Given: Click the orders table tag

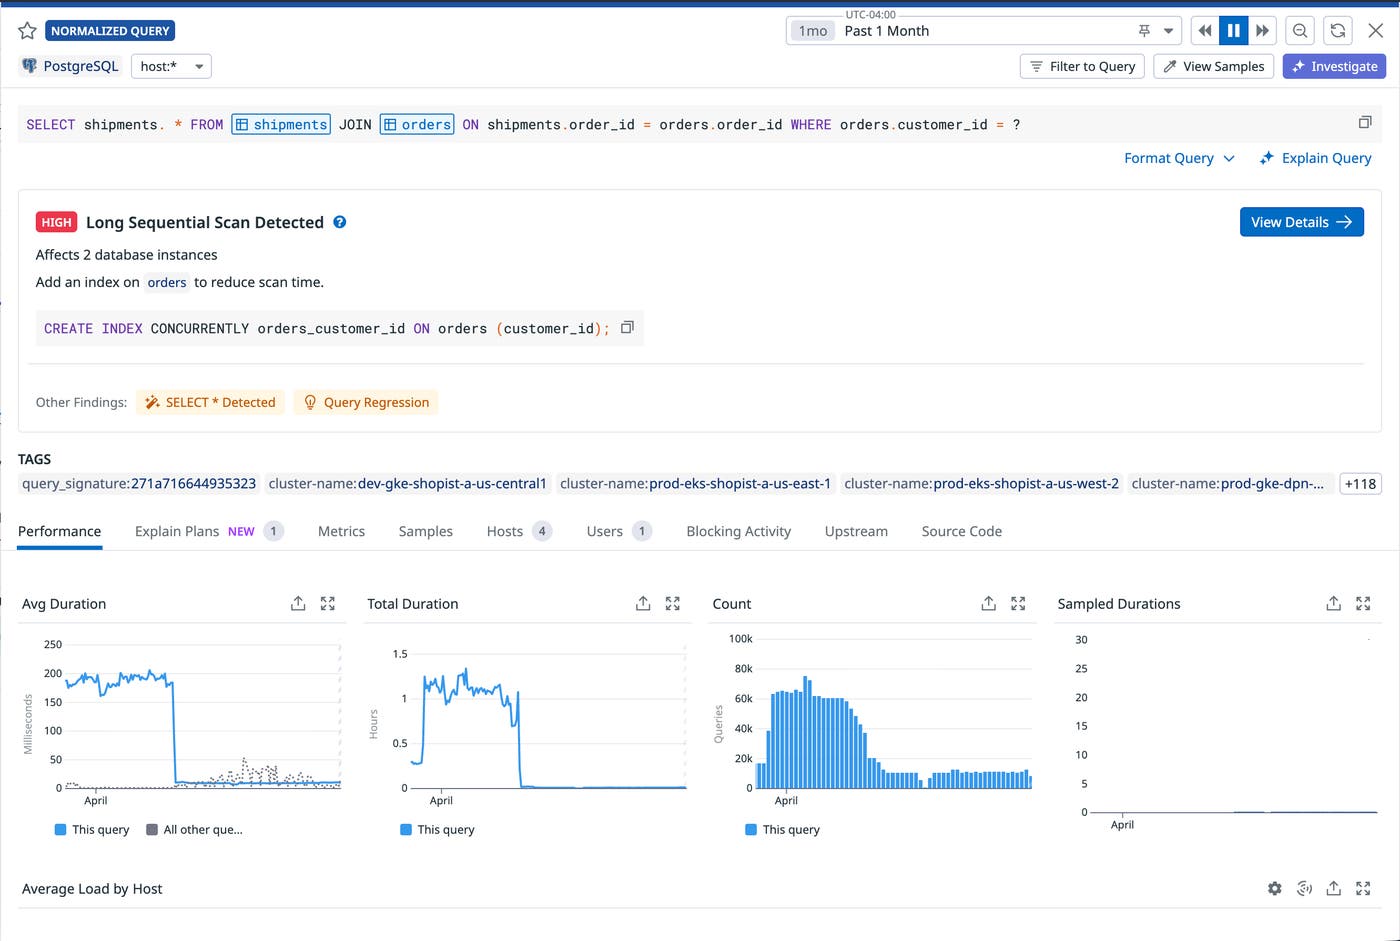Looking at the screenshot, I should tap(417, 124).
